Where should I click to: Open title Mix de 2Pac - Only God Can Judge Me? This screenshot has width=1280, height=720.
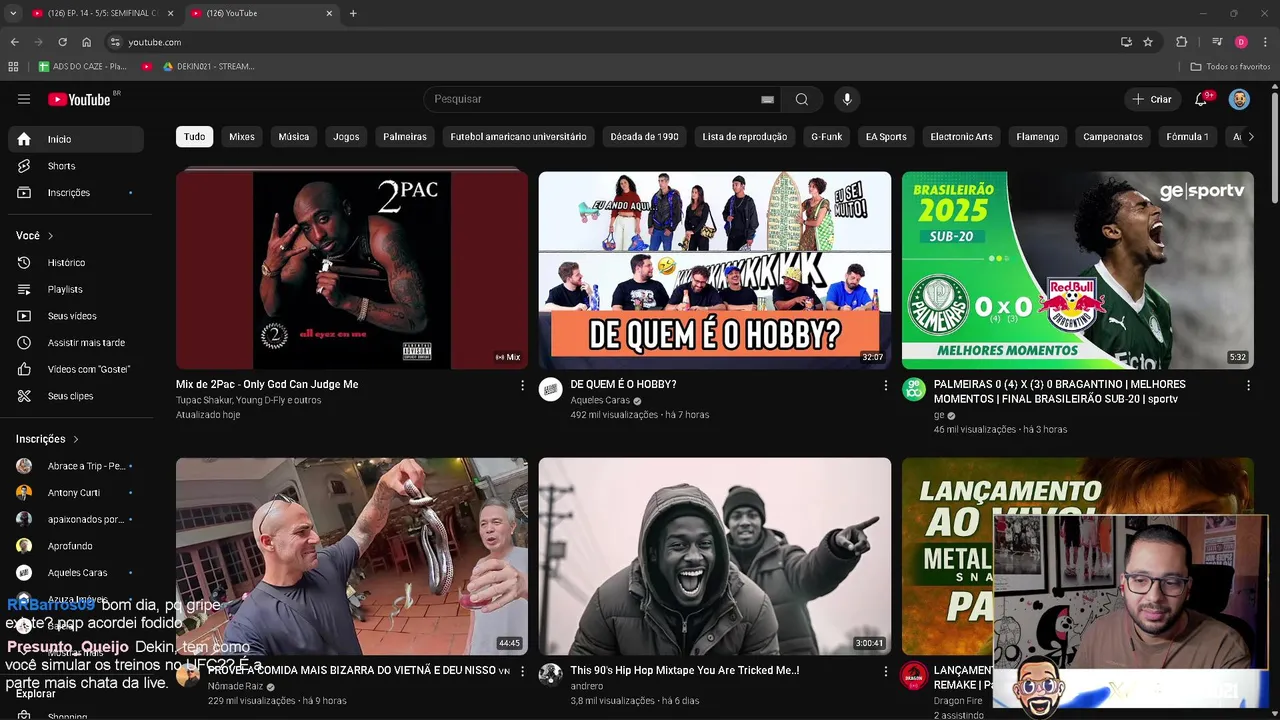(x=267, y=384)
